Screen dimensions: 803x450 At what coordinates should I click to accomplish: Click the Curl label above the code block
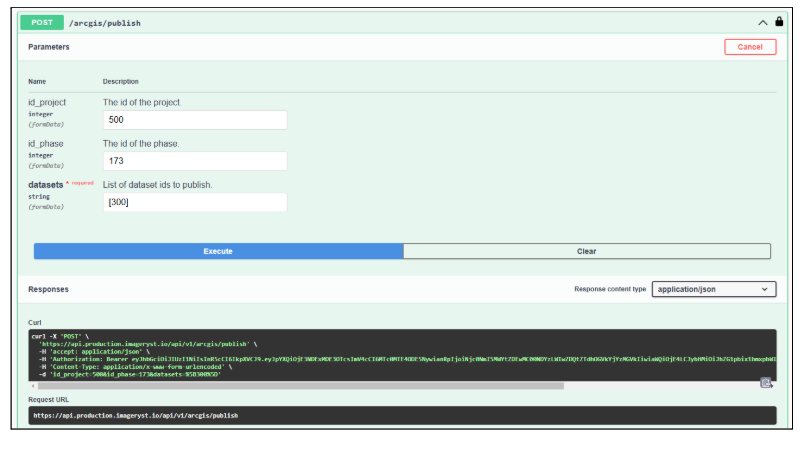coord(35,323)
